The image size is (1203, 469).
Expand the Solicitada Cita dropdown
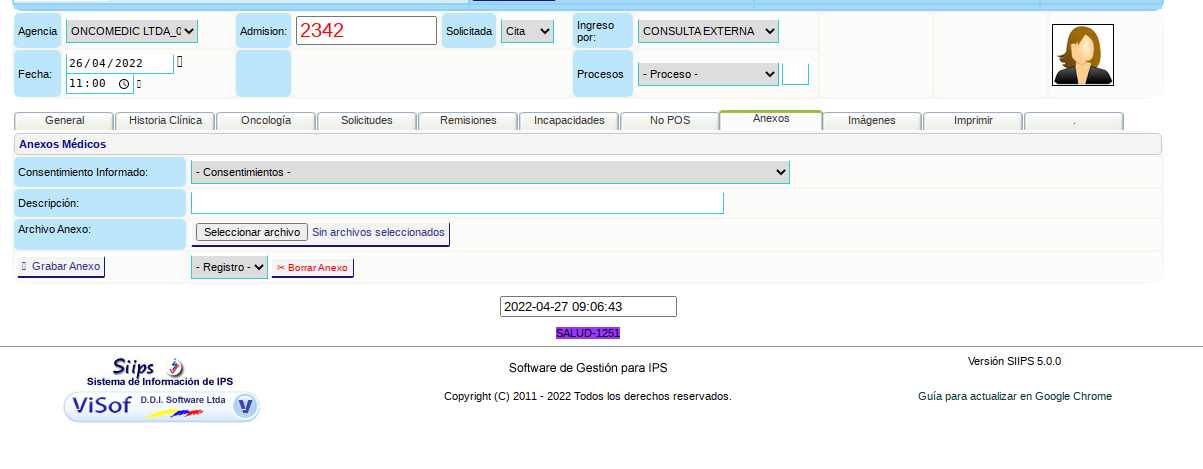pos(527,31)
